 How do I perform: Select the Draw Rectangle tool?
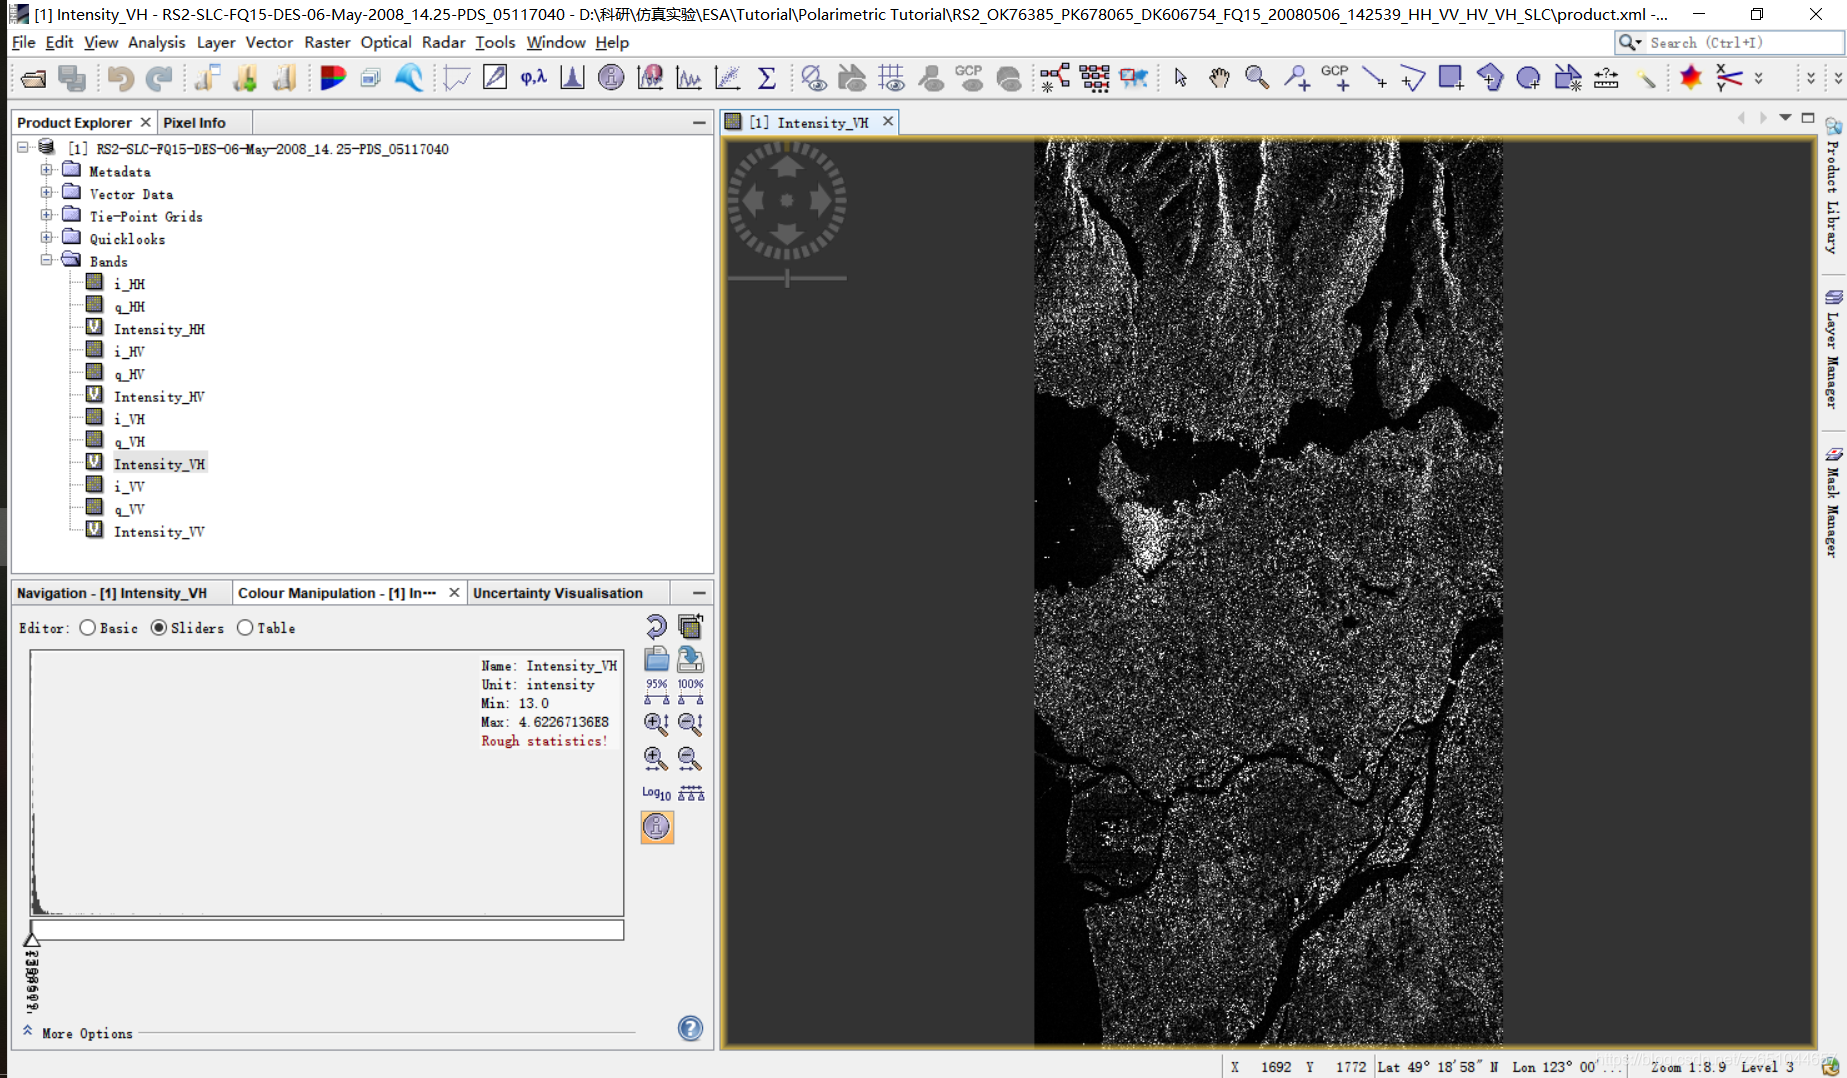pos(1450,78)
